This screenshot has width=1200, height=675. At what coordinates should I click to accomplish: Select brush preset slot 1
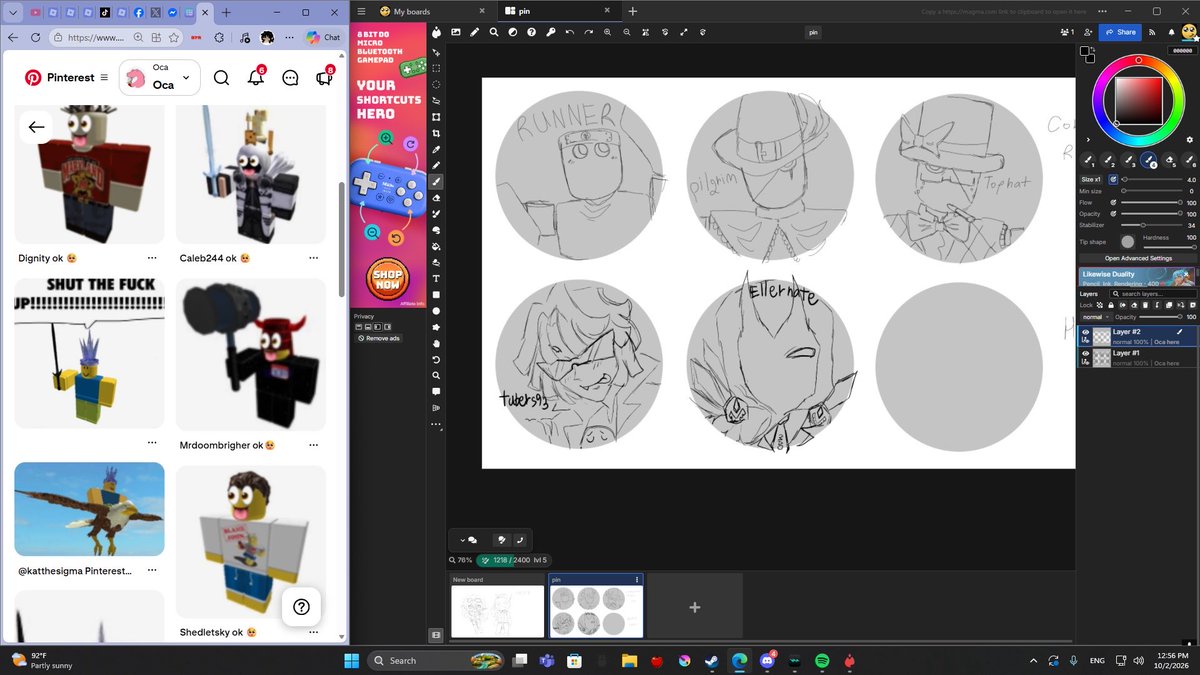tap(1087, 160)
